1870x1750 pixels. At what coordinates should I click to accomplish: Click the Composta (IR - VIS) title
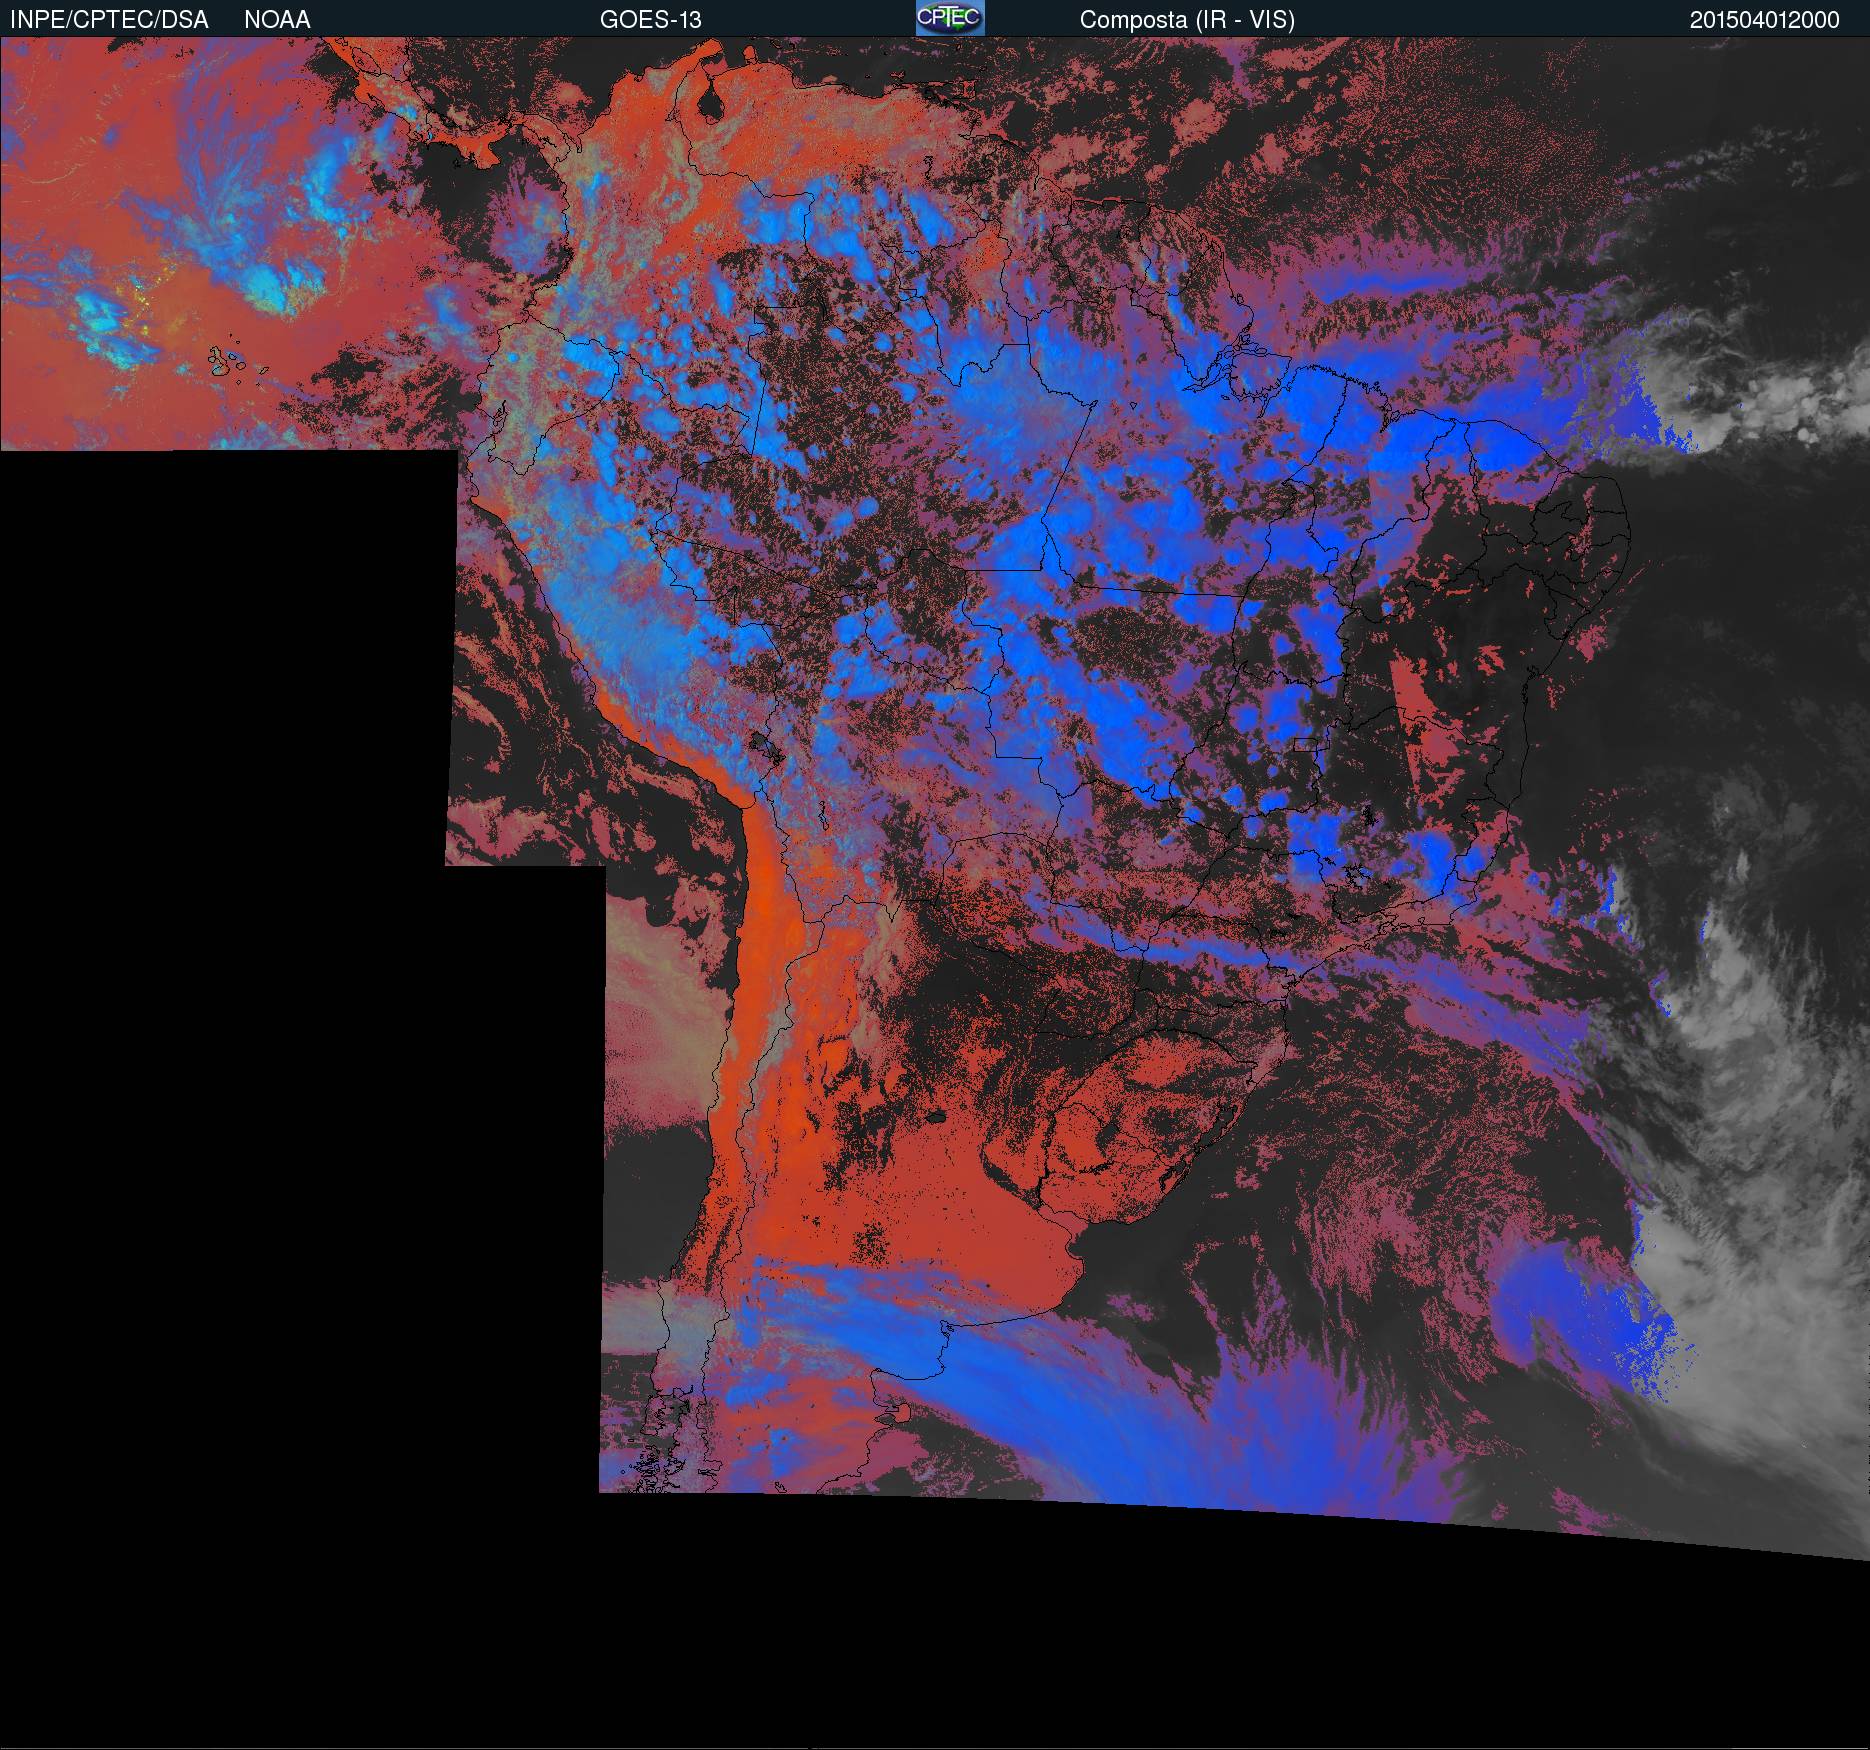click(x=1187, y=20)
